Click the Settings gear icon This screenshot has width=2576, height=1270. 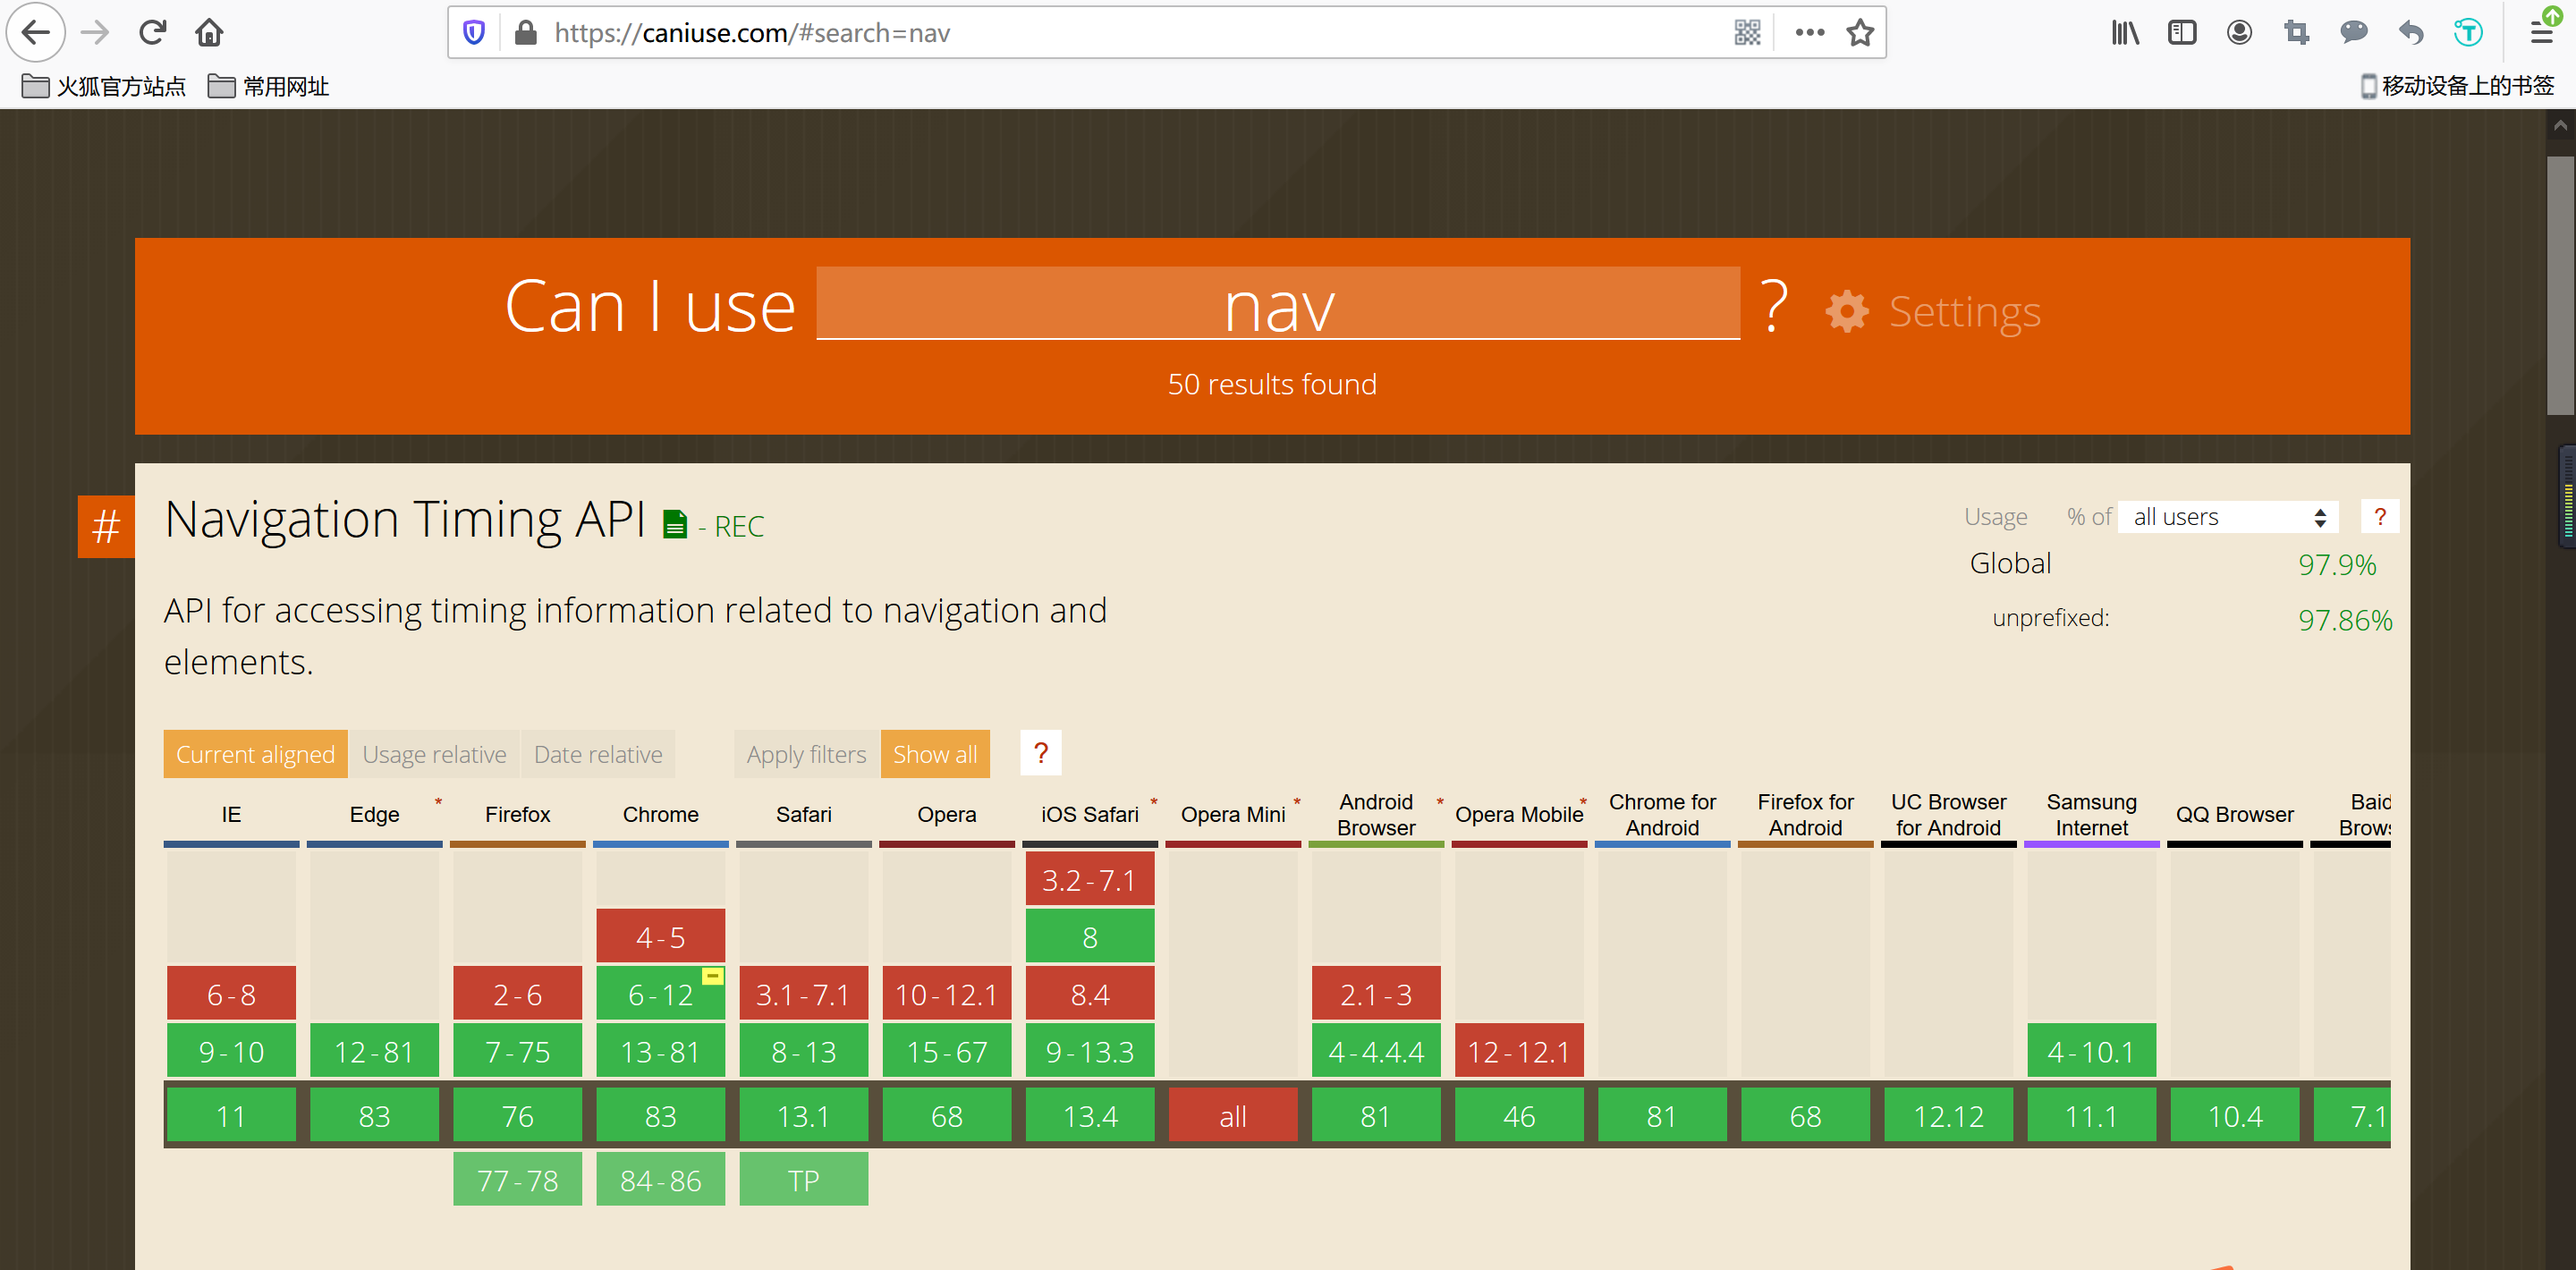[x=1846, y=311]
